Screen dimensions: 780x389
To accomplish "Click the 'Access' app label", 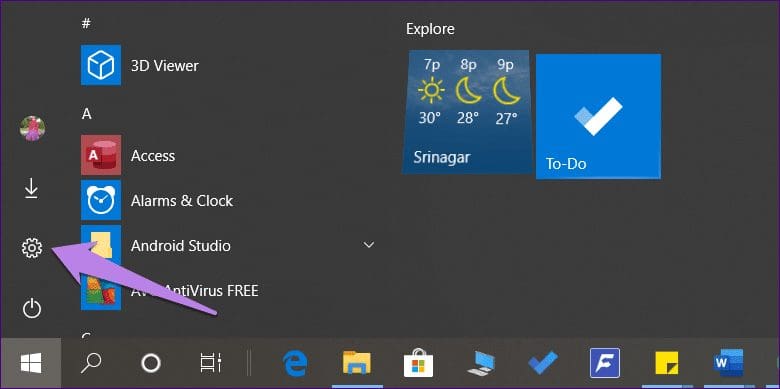I will click(x=153, y=156).
